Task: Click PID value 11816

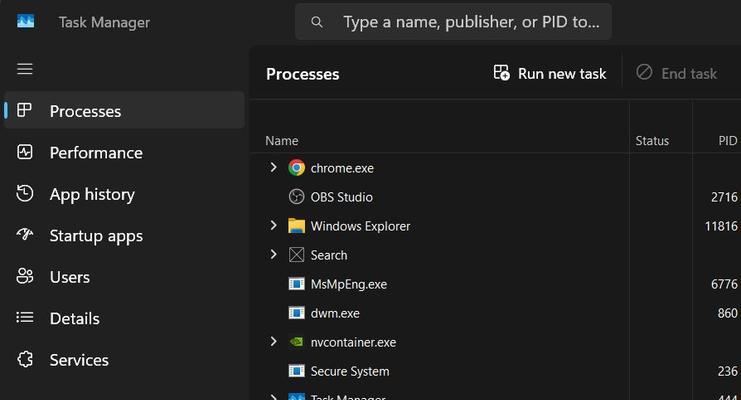Action: [x=721, y=226]
